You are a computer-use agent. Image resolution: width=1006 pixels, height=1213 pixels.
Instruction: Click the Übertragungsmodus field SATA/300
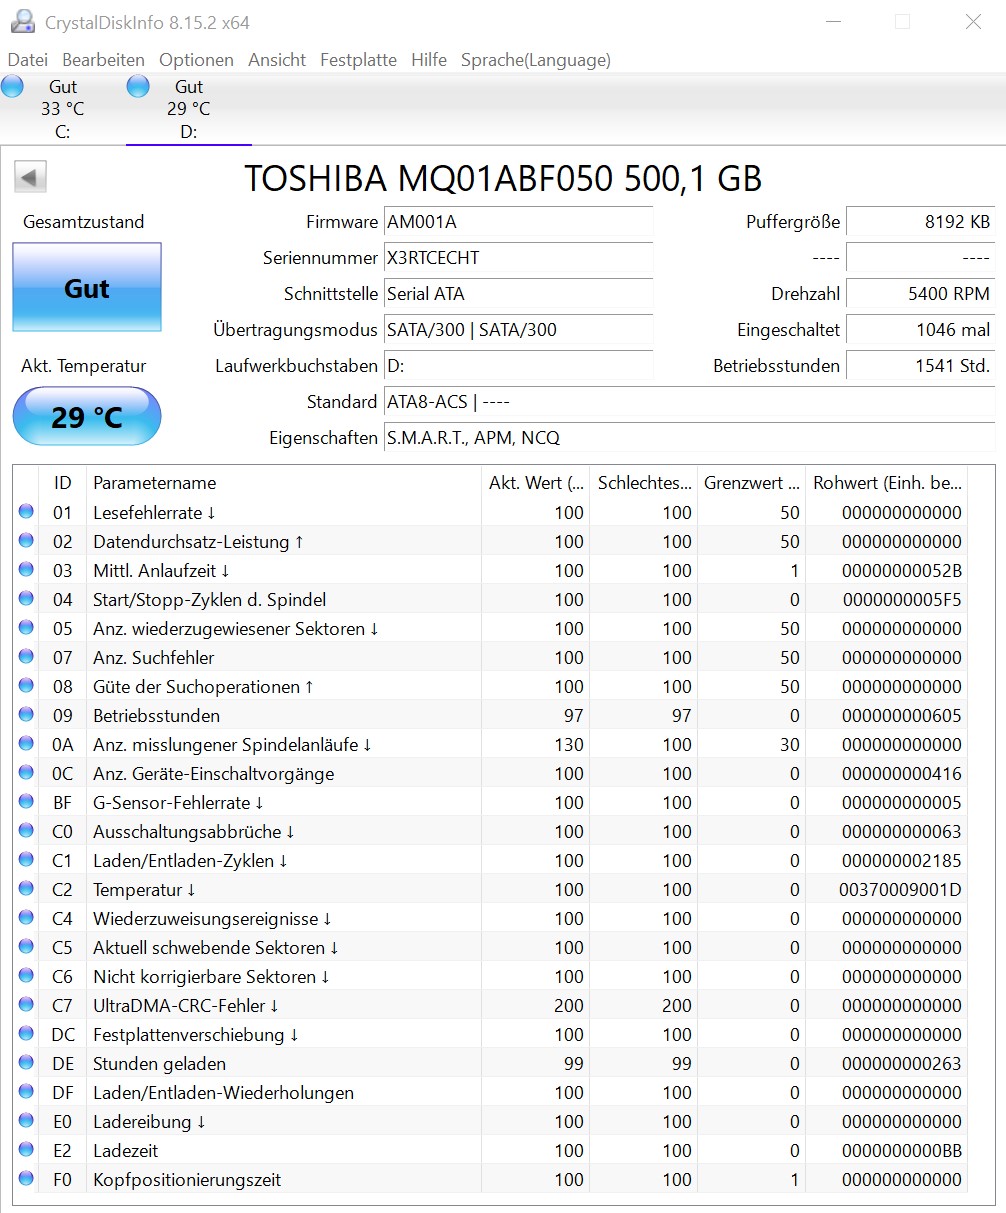518,330
